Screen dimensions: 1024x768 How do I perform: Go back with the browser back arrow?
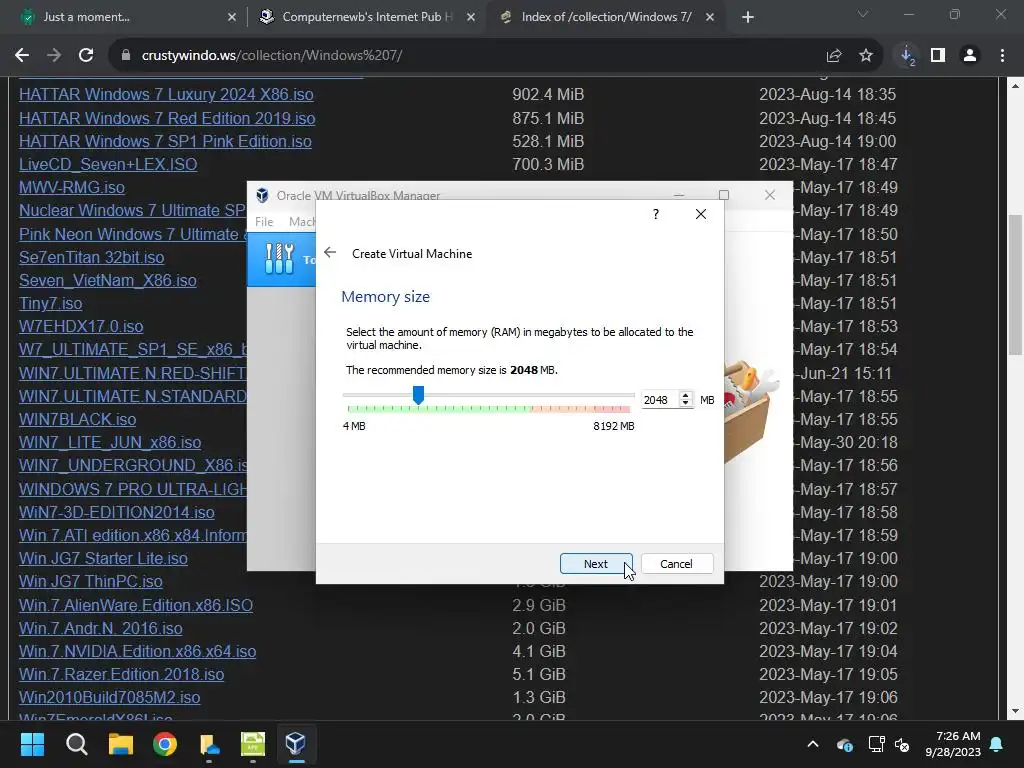22,56
